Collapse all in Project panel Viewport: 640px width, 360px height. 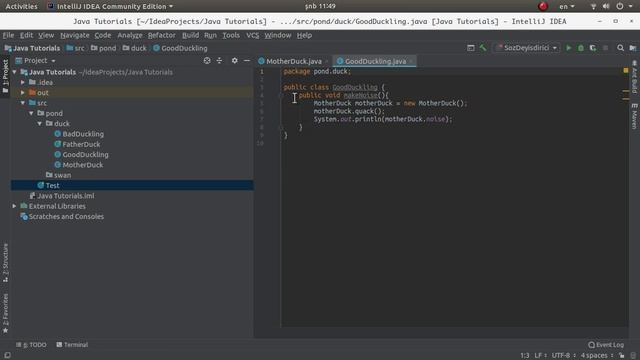[x=219, y=60]
